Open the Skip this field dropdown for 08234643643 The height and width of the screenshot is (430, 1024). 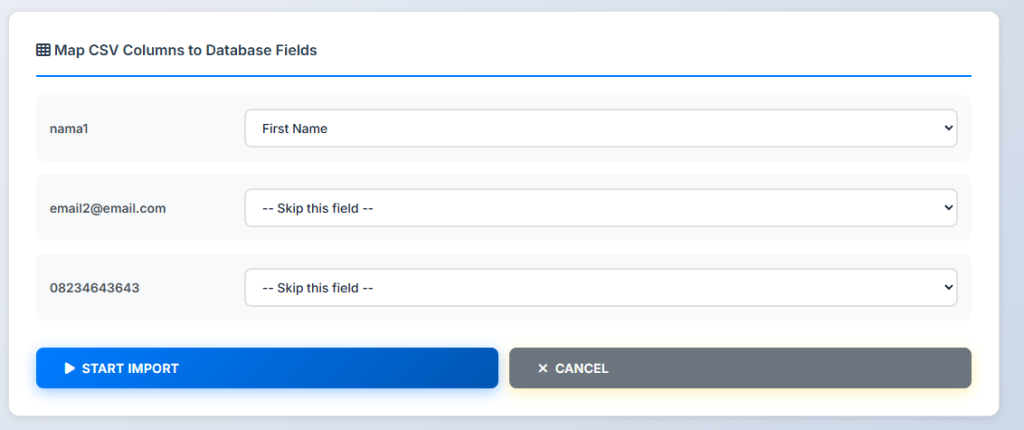tap(600, 288)
